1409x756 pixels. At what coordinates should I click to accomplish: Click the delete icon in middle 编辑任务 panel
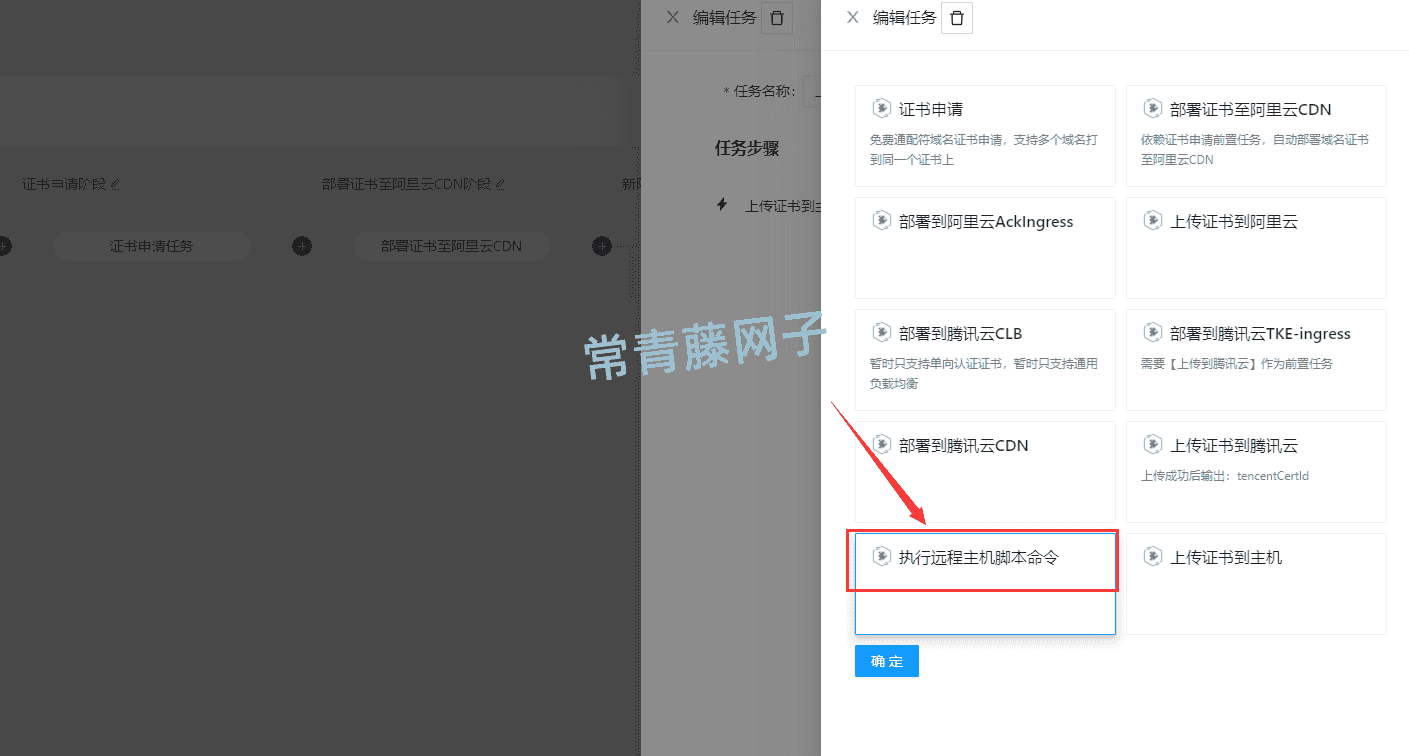(777, 18)
